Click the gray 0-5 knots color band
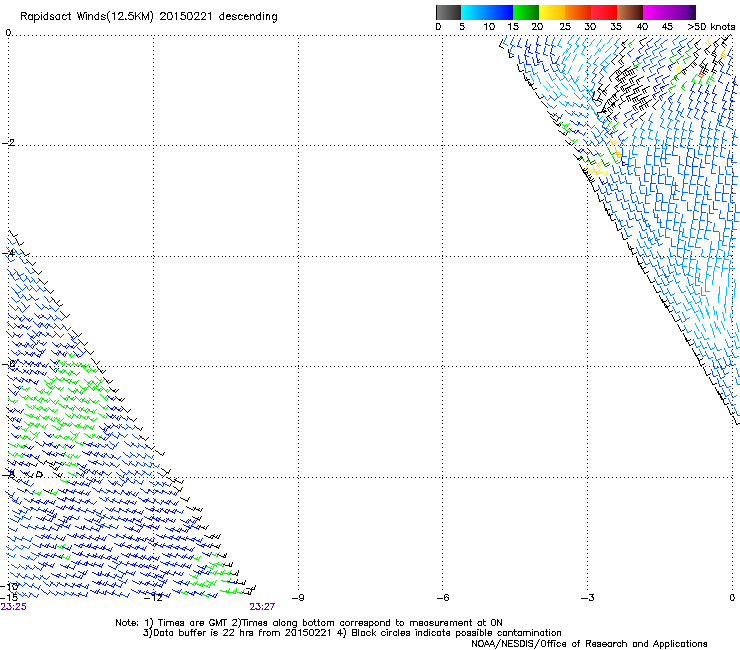This screenshot has width=740, height=650. click(448, 12)
